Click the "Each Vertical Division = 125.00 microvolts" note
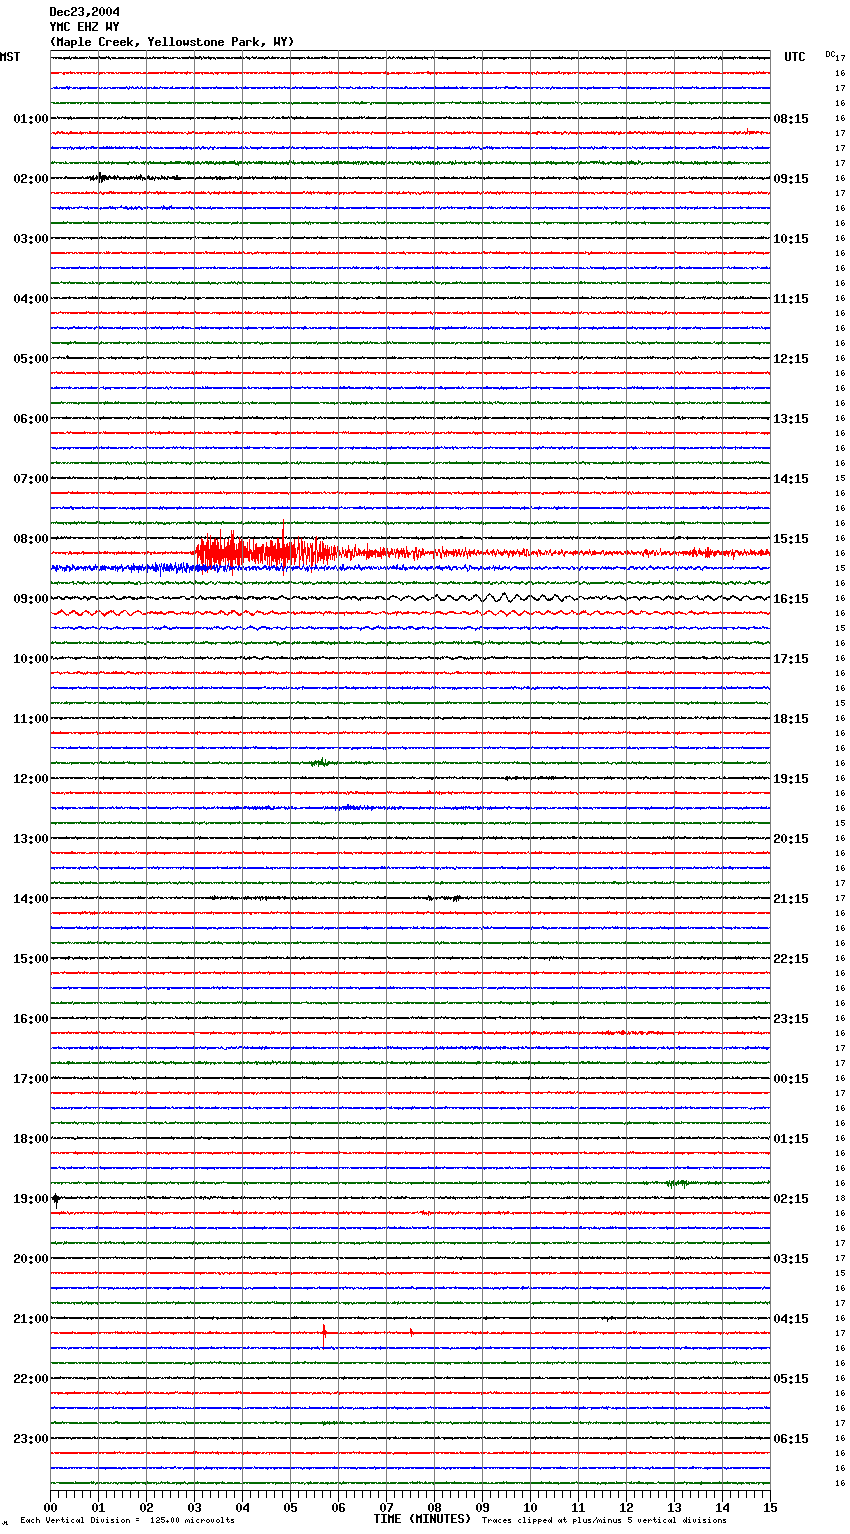Screen dimensions: 850x1534 pyautogui.click(x=127, y=1521)
